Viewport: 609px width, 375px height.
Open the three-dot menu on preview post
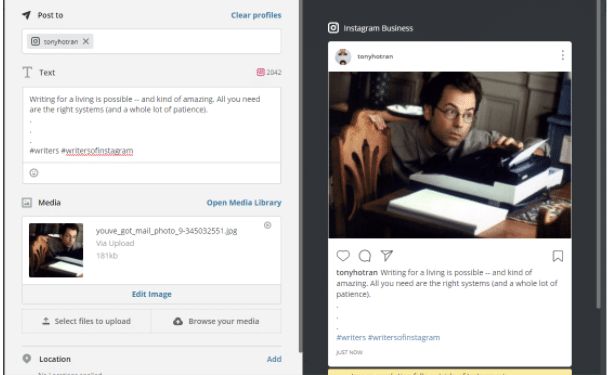pyautogui.click(x=562, y=56)
